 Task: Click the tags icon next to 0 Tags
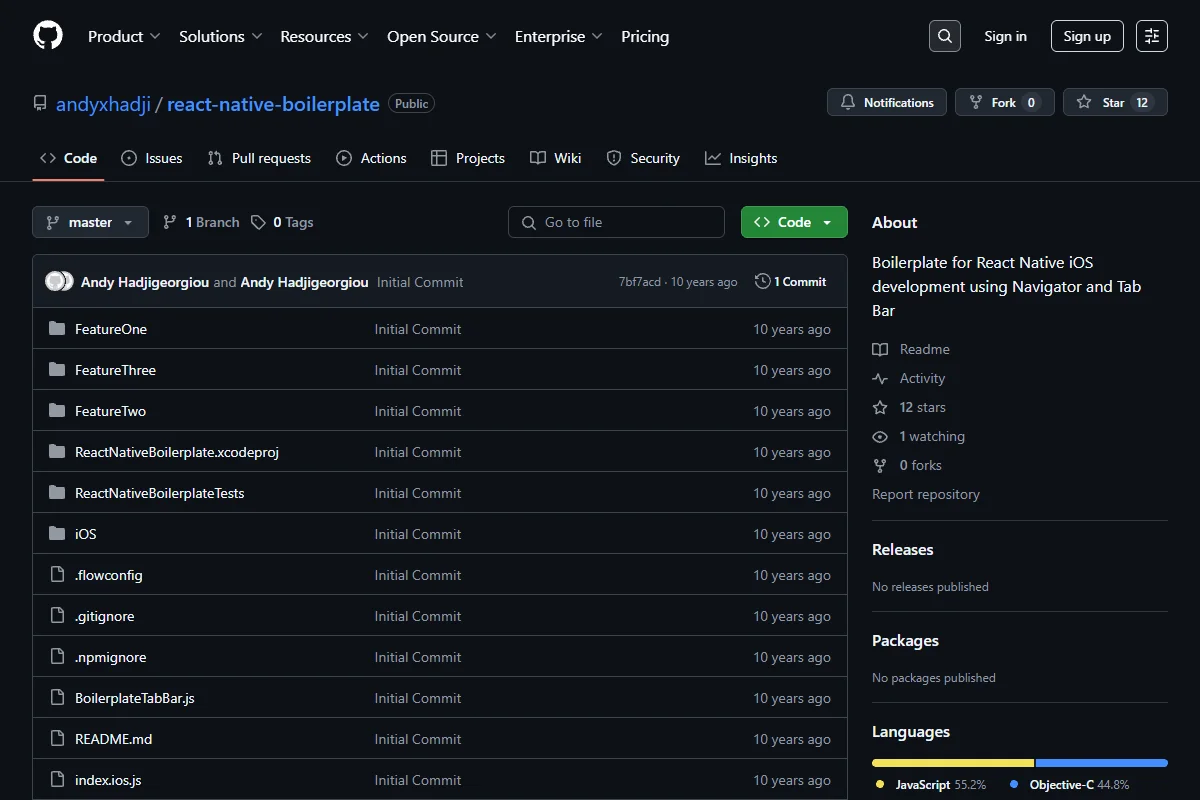[x=259, y=222]
